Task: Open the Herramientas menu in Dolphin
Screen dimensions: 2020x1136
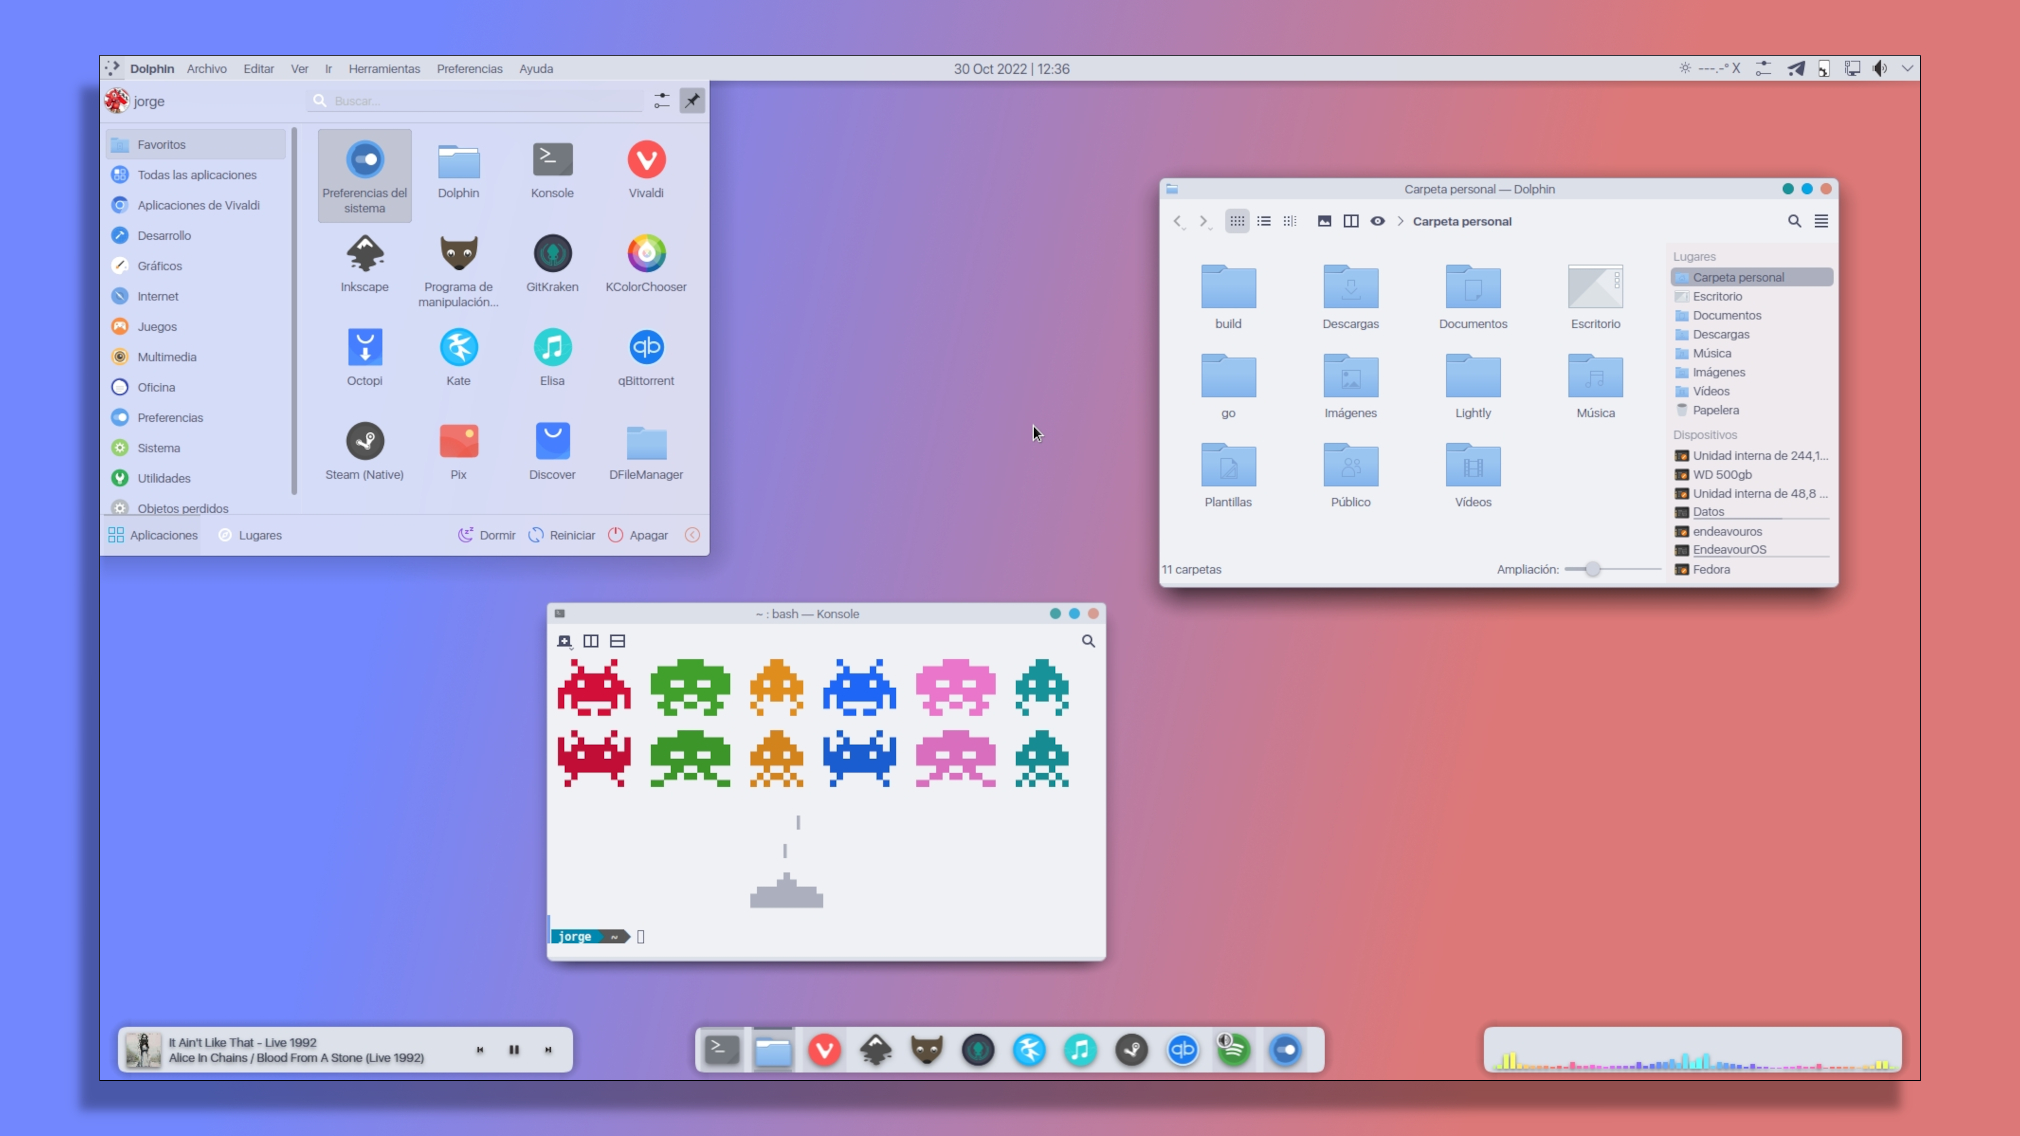Action: tap(385, 68)
